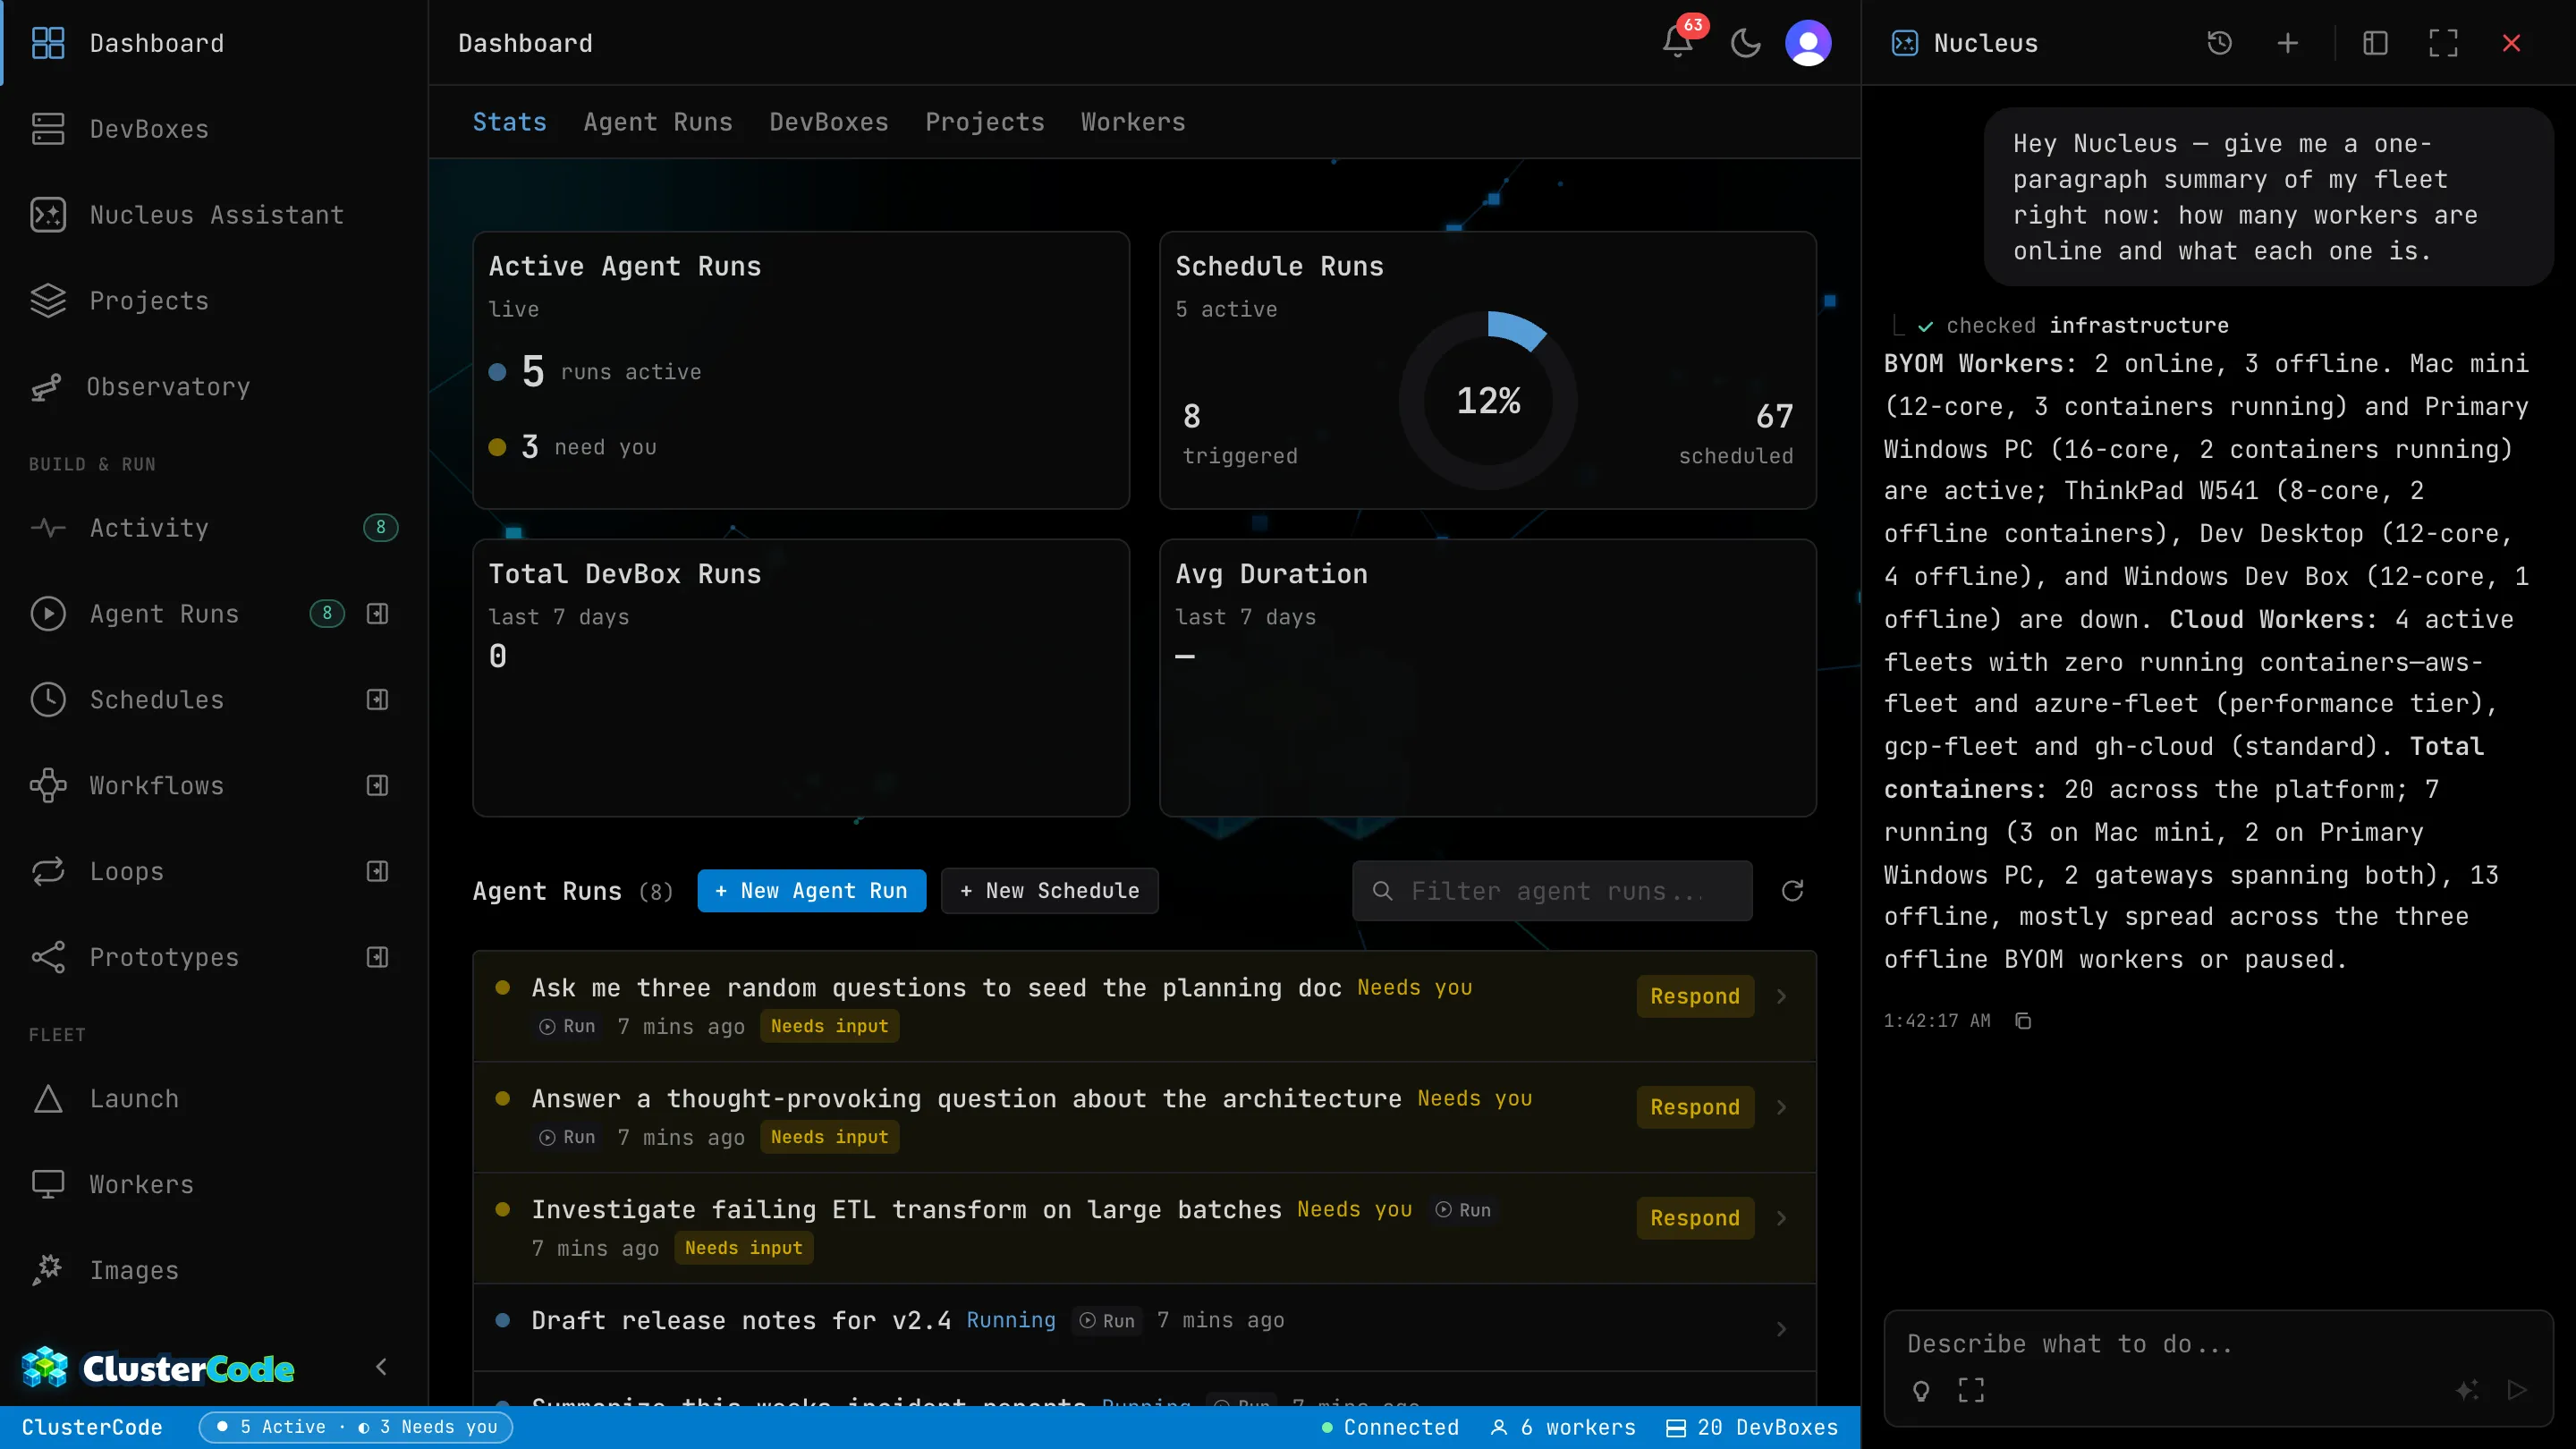
Task: Start new Nucleus chat with plus
Action: pos(2288,43)
